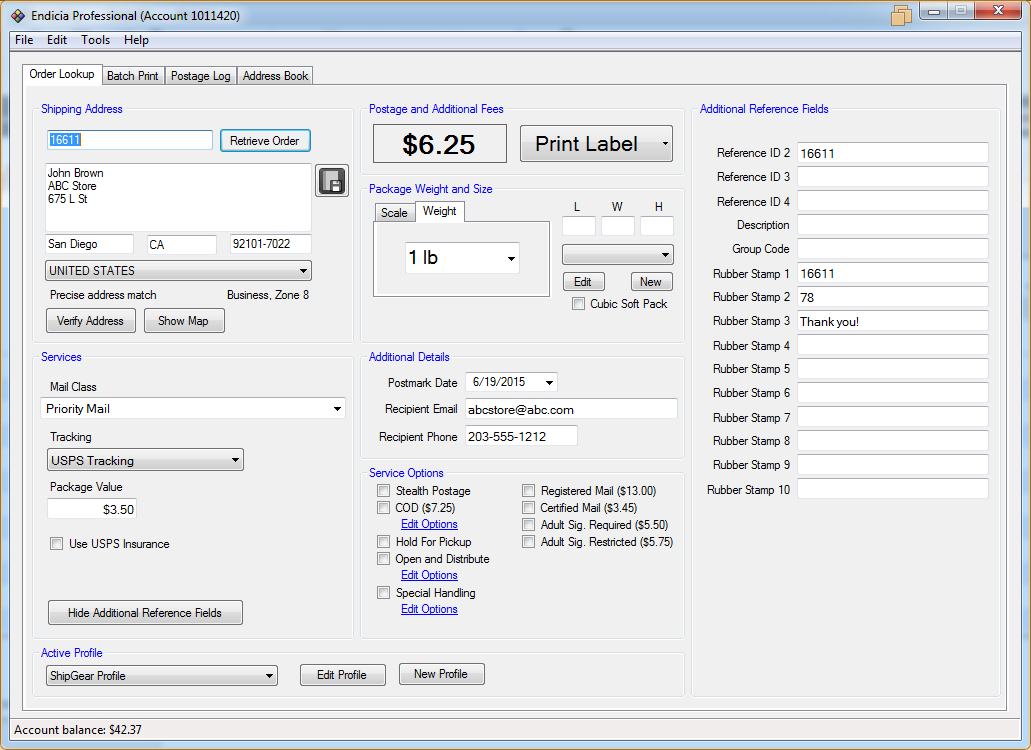Switch to the Postage Log tab
1031x750 pixels.
[x=201, y=76]
